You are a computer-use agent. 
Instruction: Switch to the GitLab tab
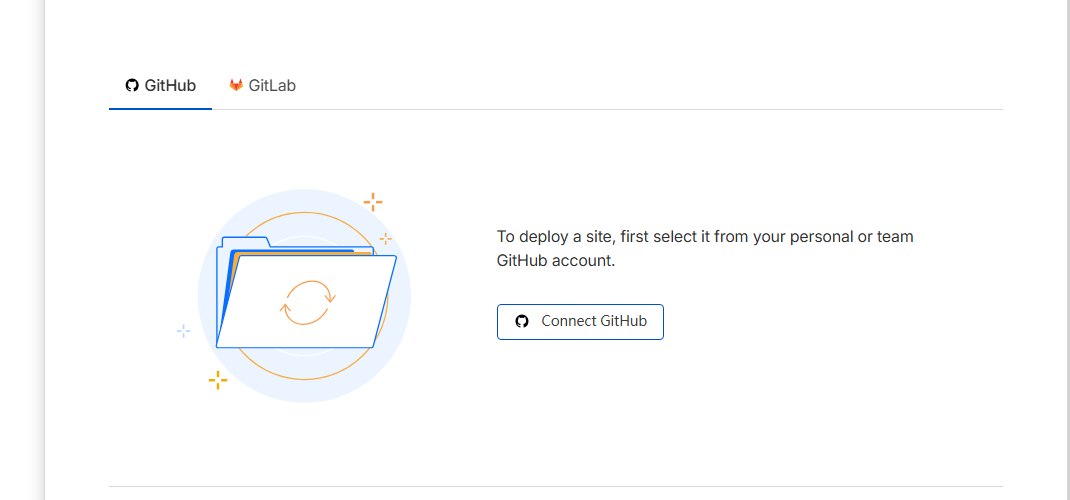coord(262,86)
